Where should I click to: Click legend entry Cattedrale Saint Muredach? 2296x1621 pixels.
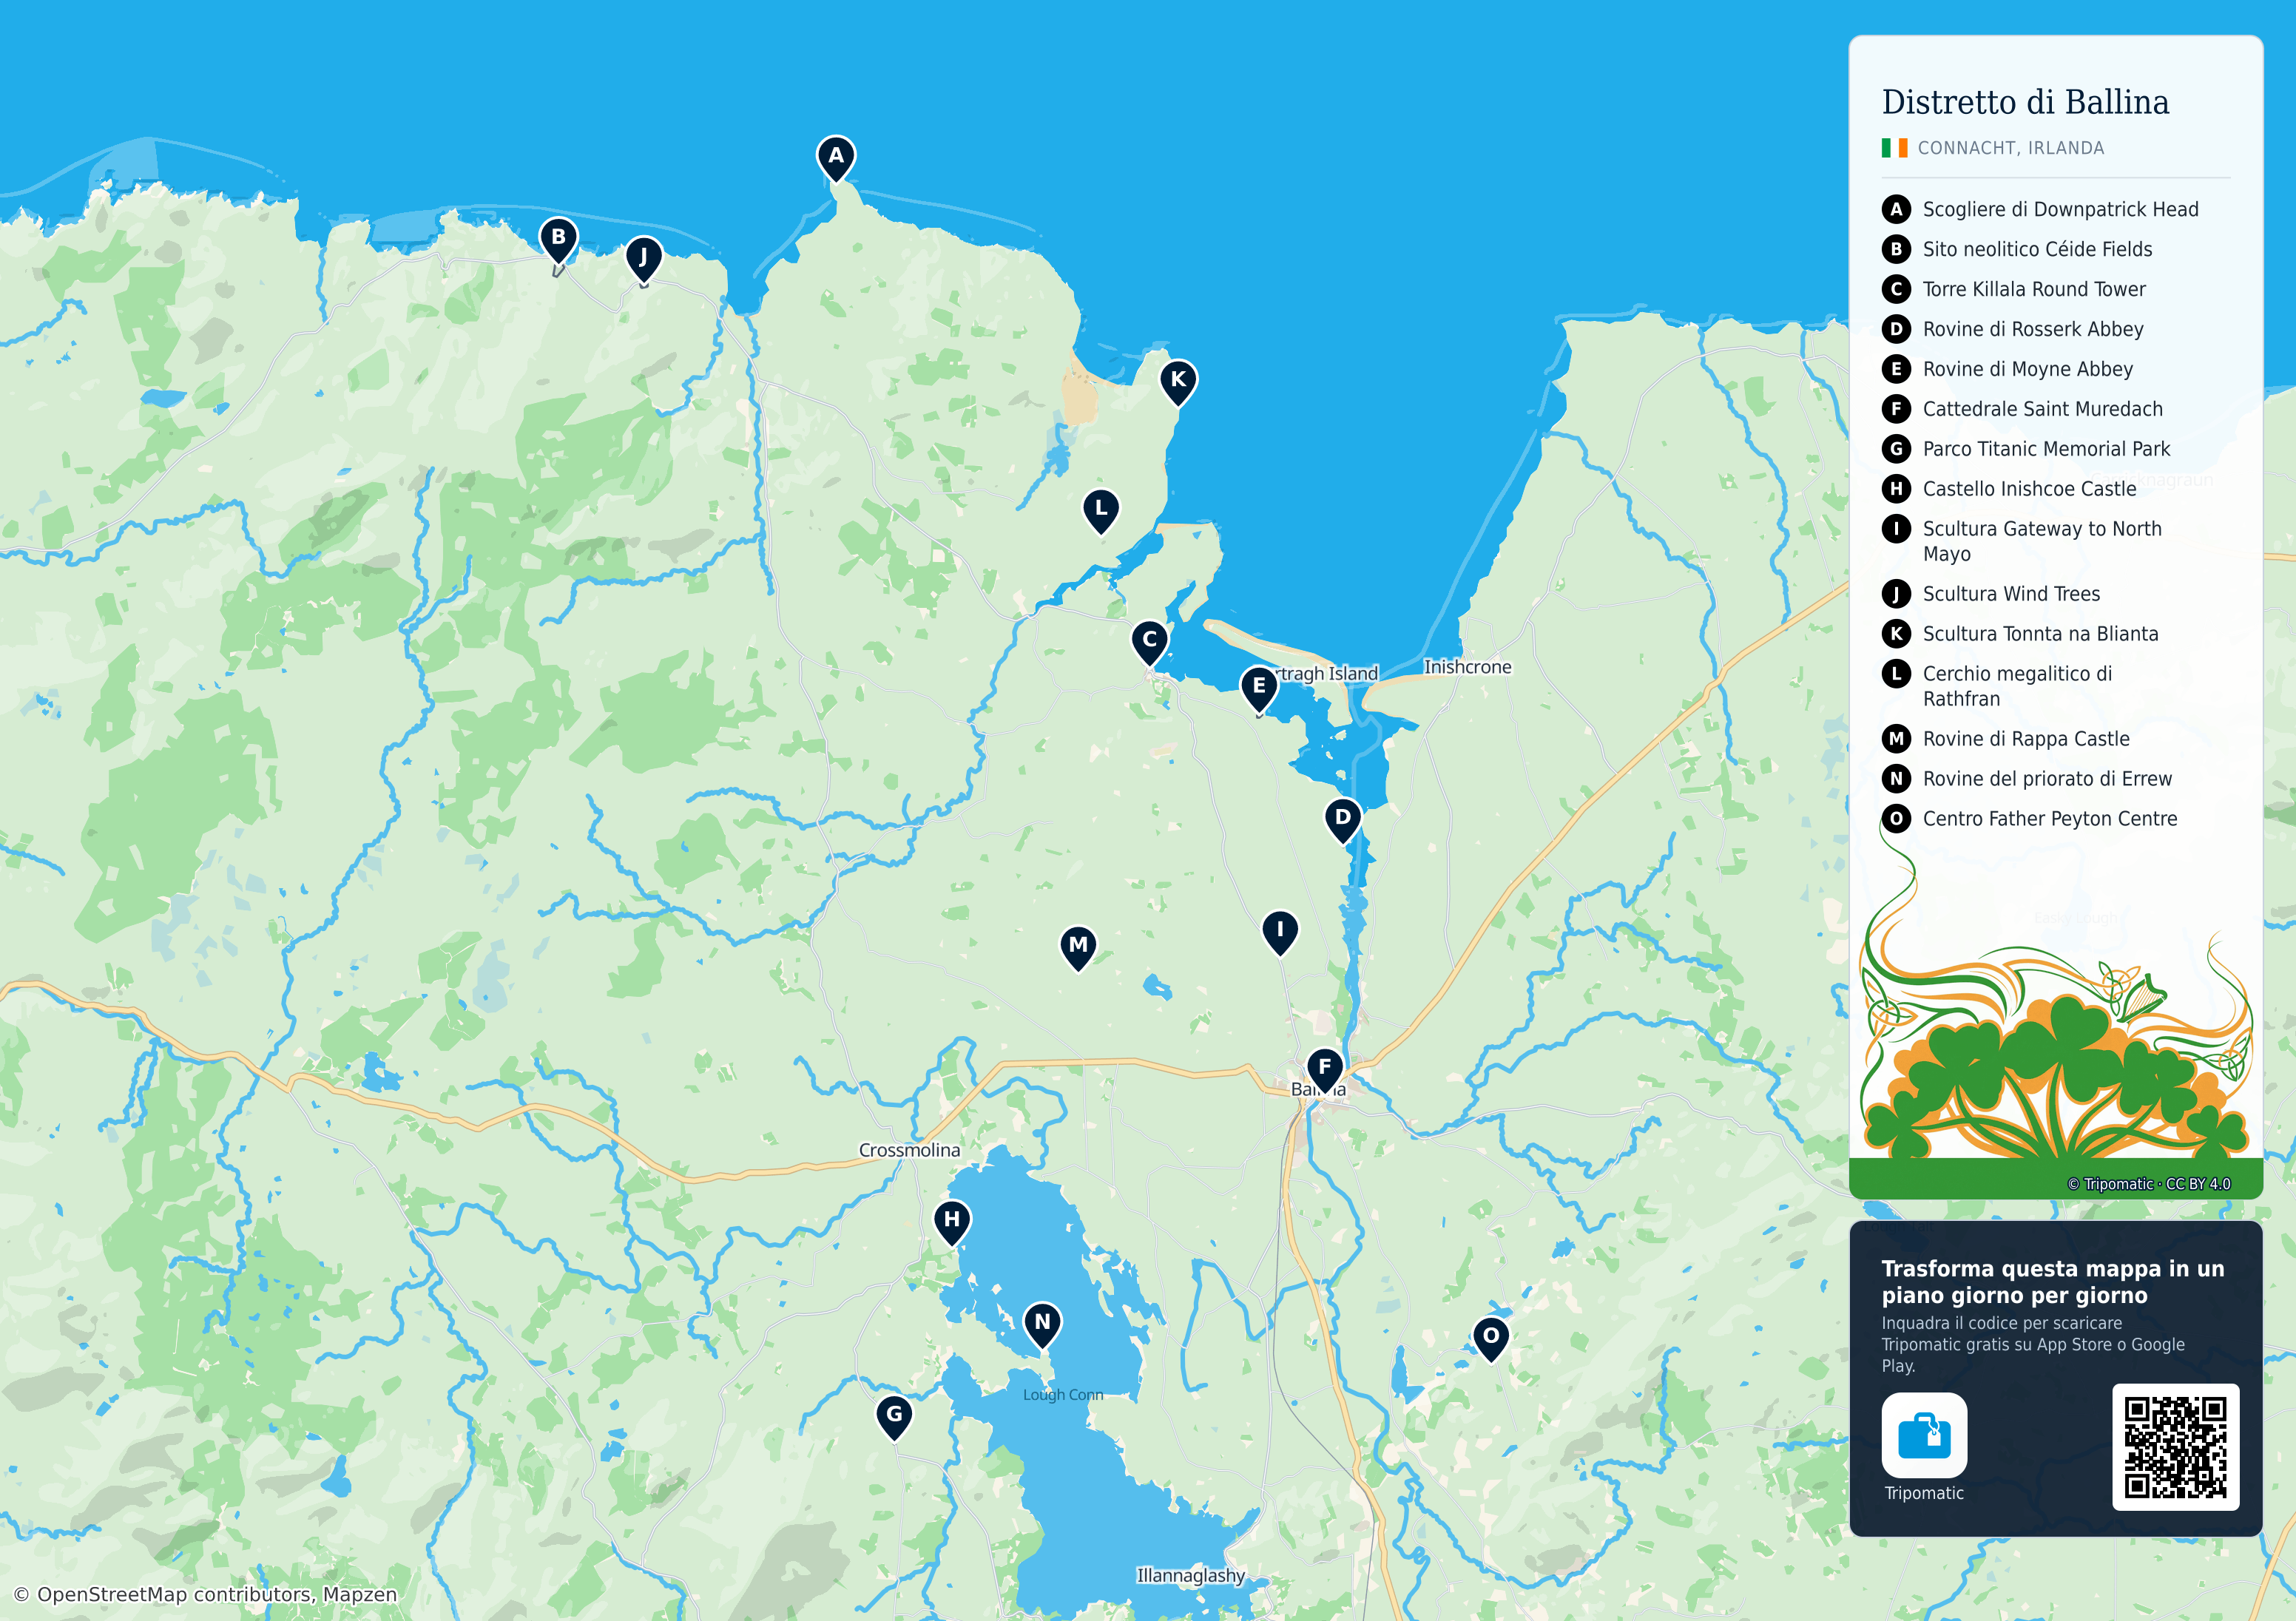(2022, 409)
